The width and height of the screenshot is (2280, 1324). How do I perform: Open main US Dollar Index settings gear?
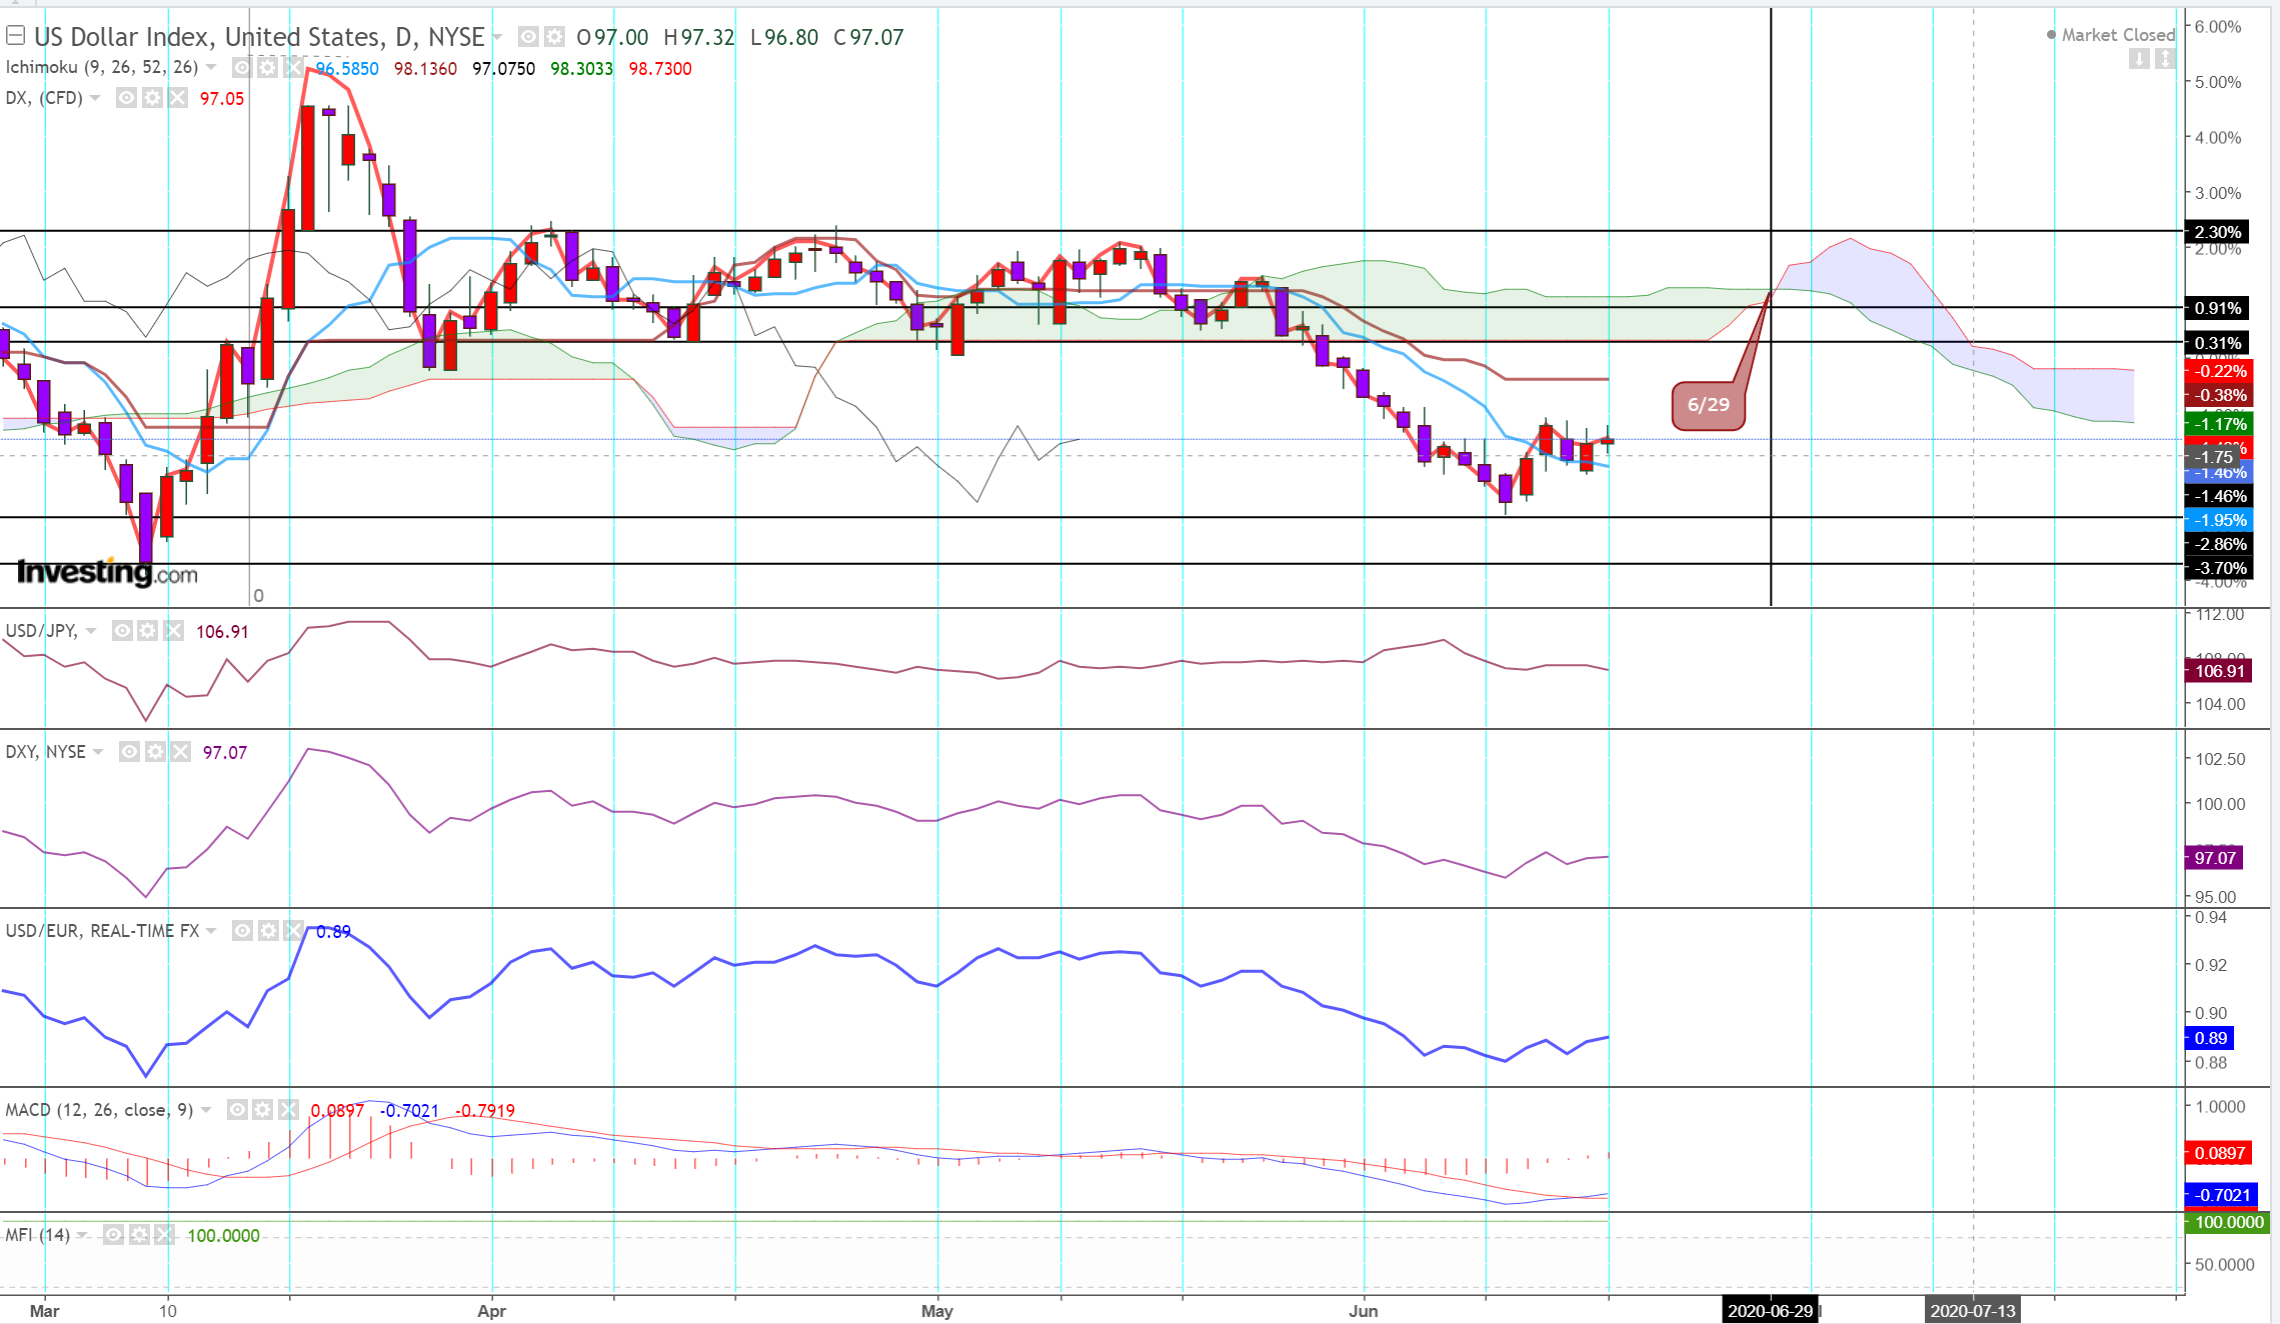(x=554, y=37)
